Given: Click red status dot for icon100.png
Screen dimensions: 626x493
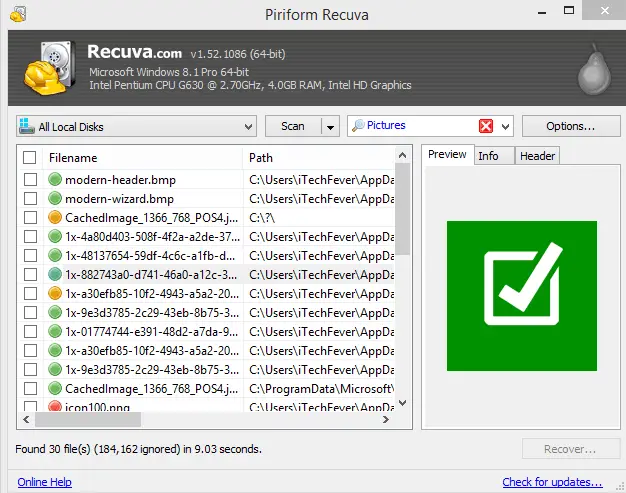Looking at the screenshot, I should tap(55, 406).
